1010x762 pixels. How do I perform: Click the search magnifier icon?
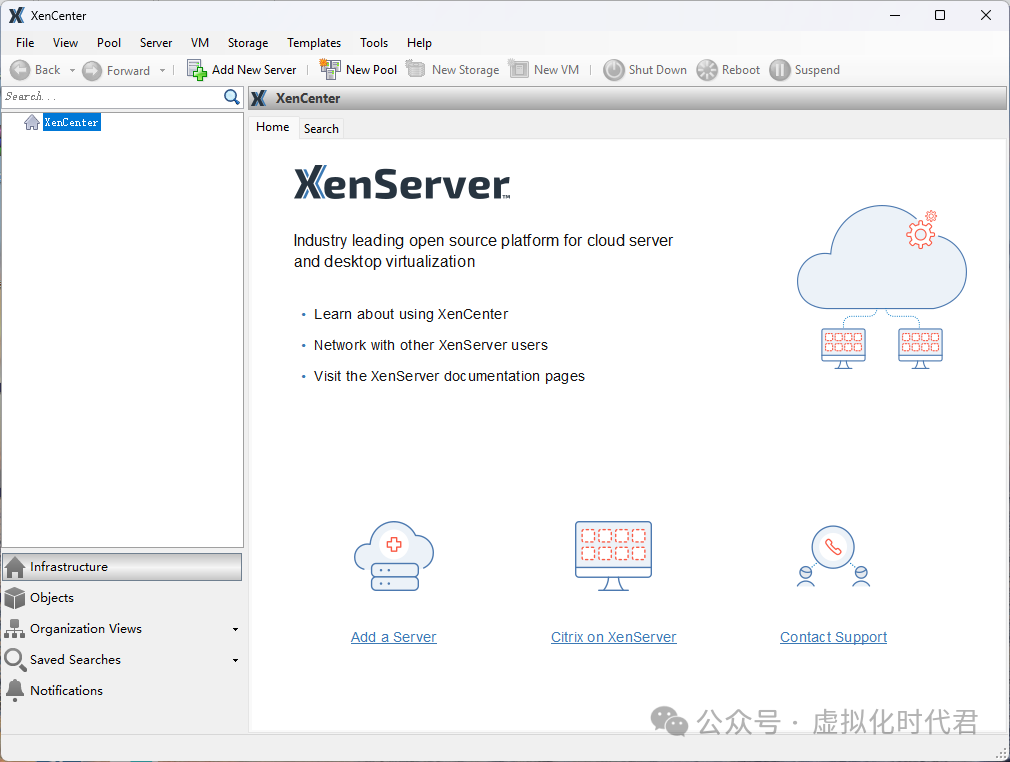[232, 97]
